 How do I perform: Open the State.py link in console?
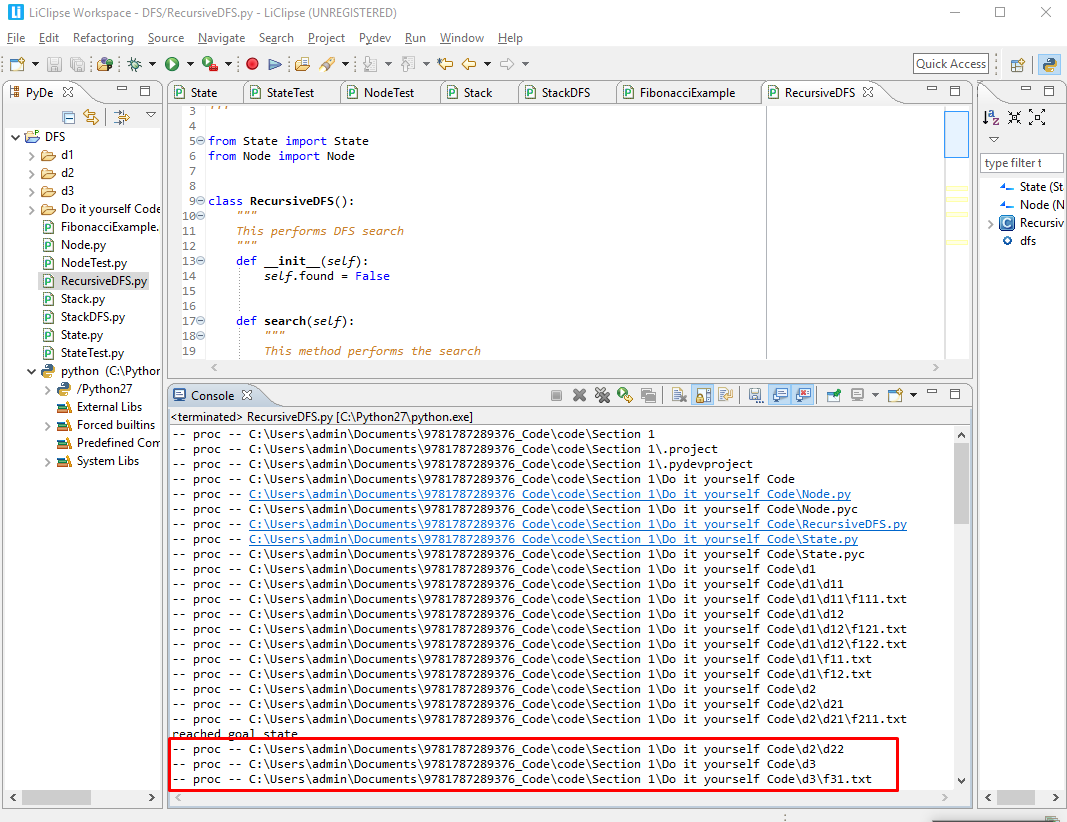click(553, 540)
